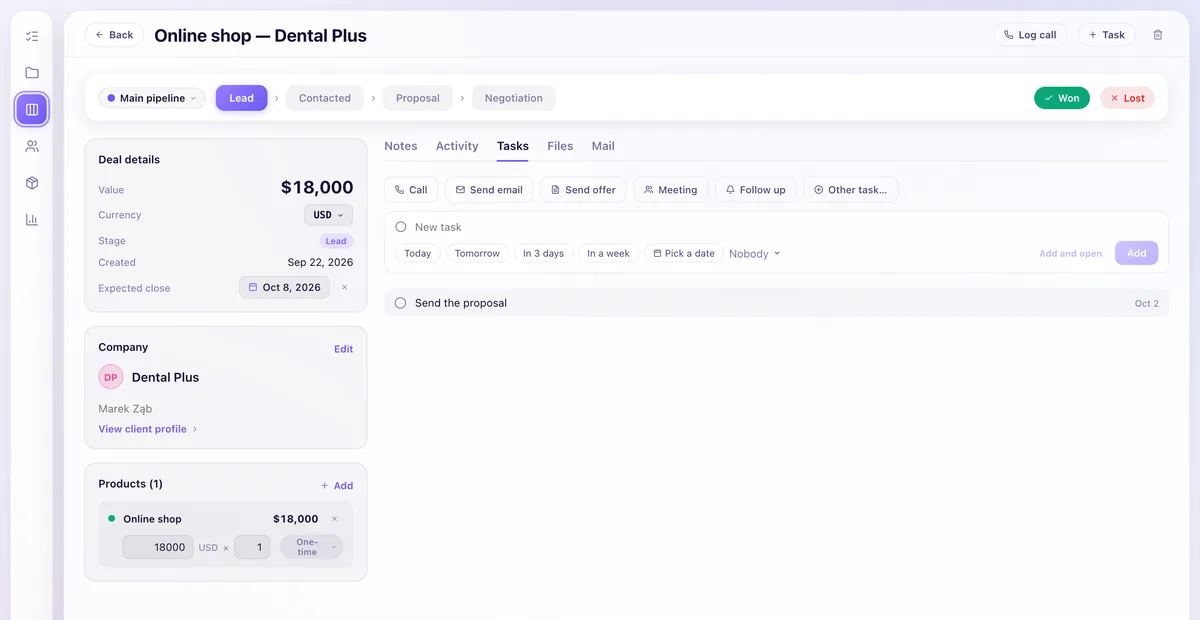Image resolution: width=1200 pixels, height=620 pixels.
Task: Add a new Task from header
Action: (x=1106, y=35)
